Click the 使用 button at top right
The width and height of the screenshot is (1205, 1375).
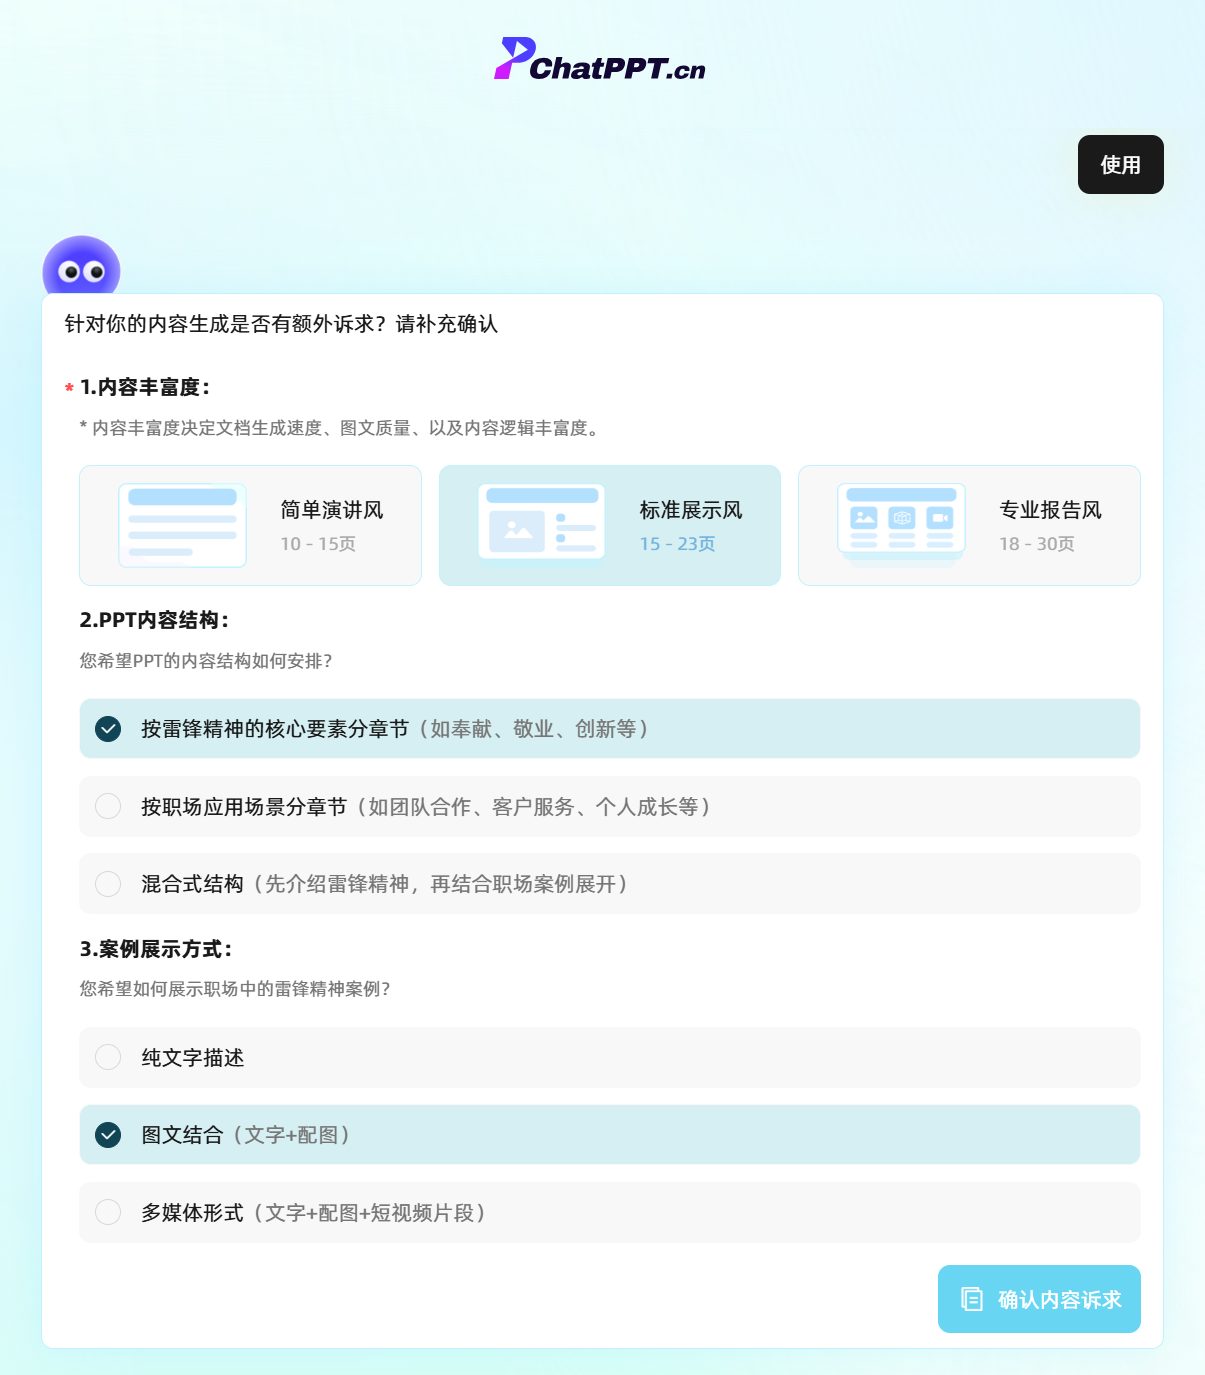1120,164
